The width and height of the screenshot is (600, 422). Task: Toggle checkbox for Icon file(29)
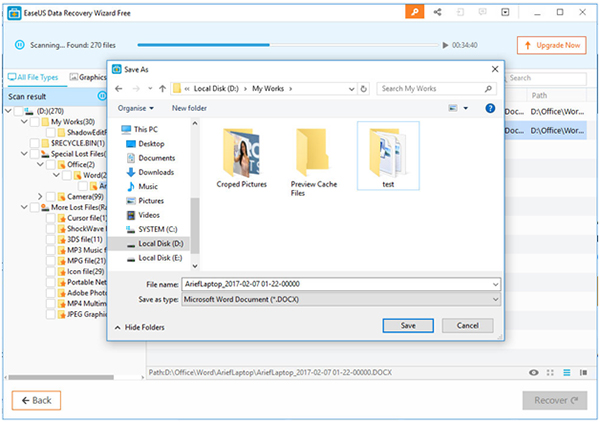coord(51,272)
